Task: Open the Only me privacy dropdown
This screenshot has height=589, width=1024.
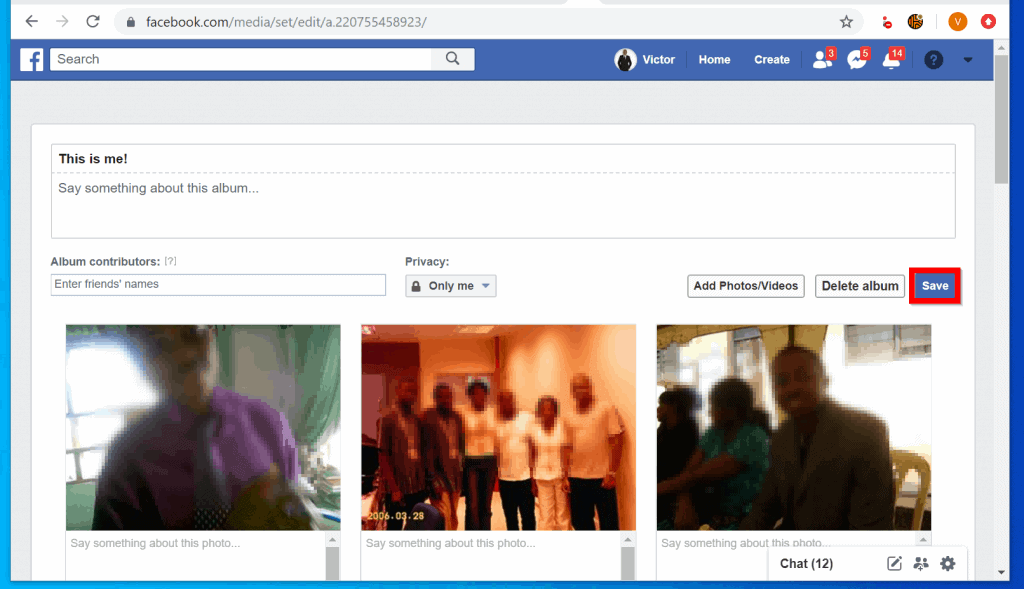Action: 451,286
